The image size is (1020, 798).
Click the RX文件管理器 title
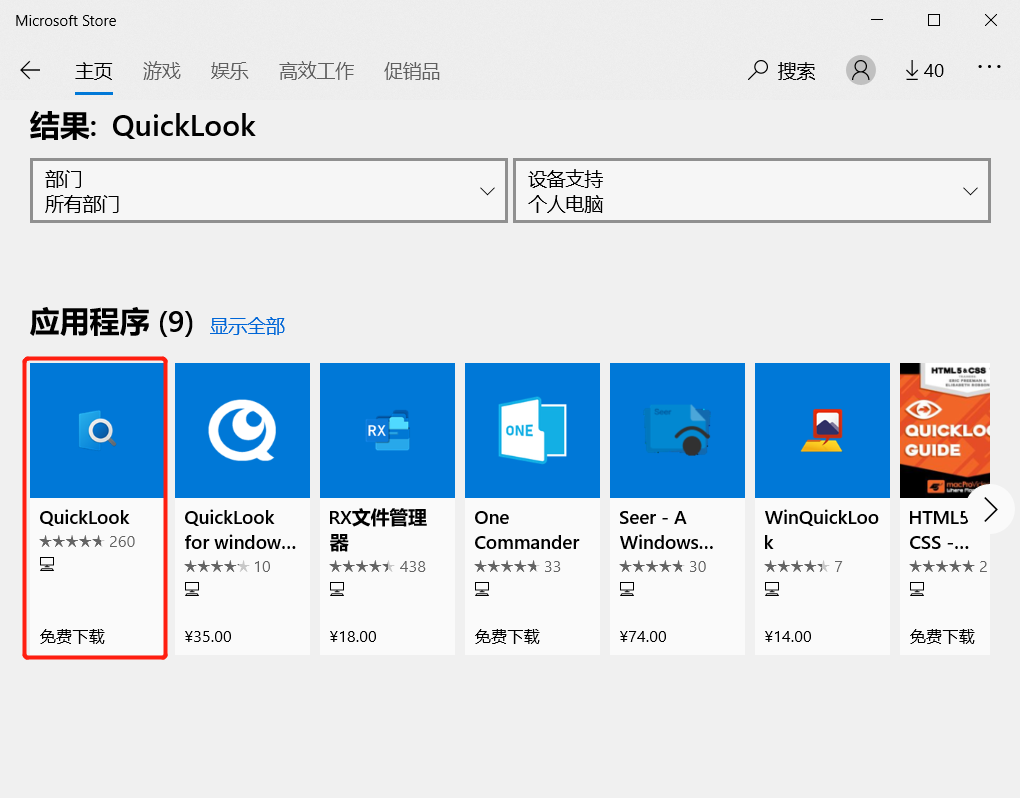pyautogui.click(x=378, y=529)
